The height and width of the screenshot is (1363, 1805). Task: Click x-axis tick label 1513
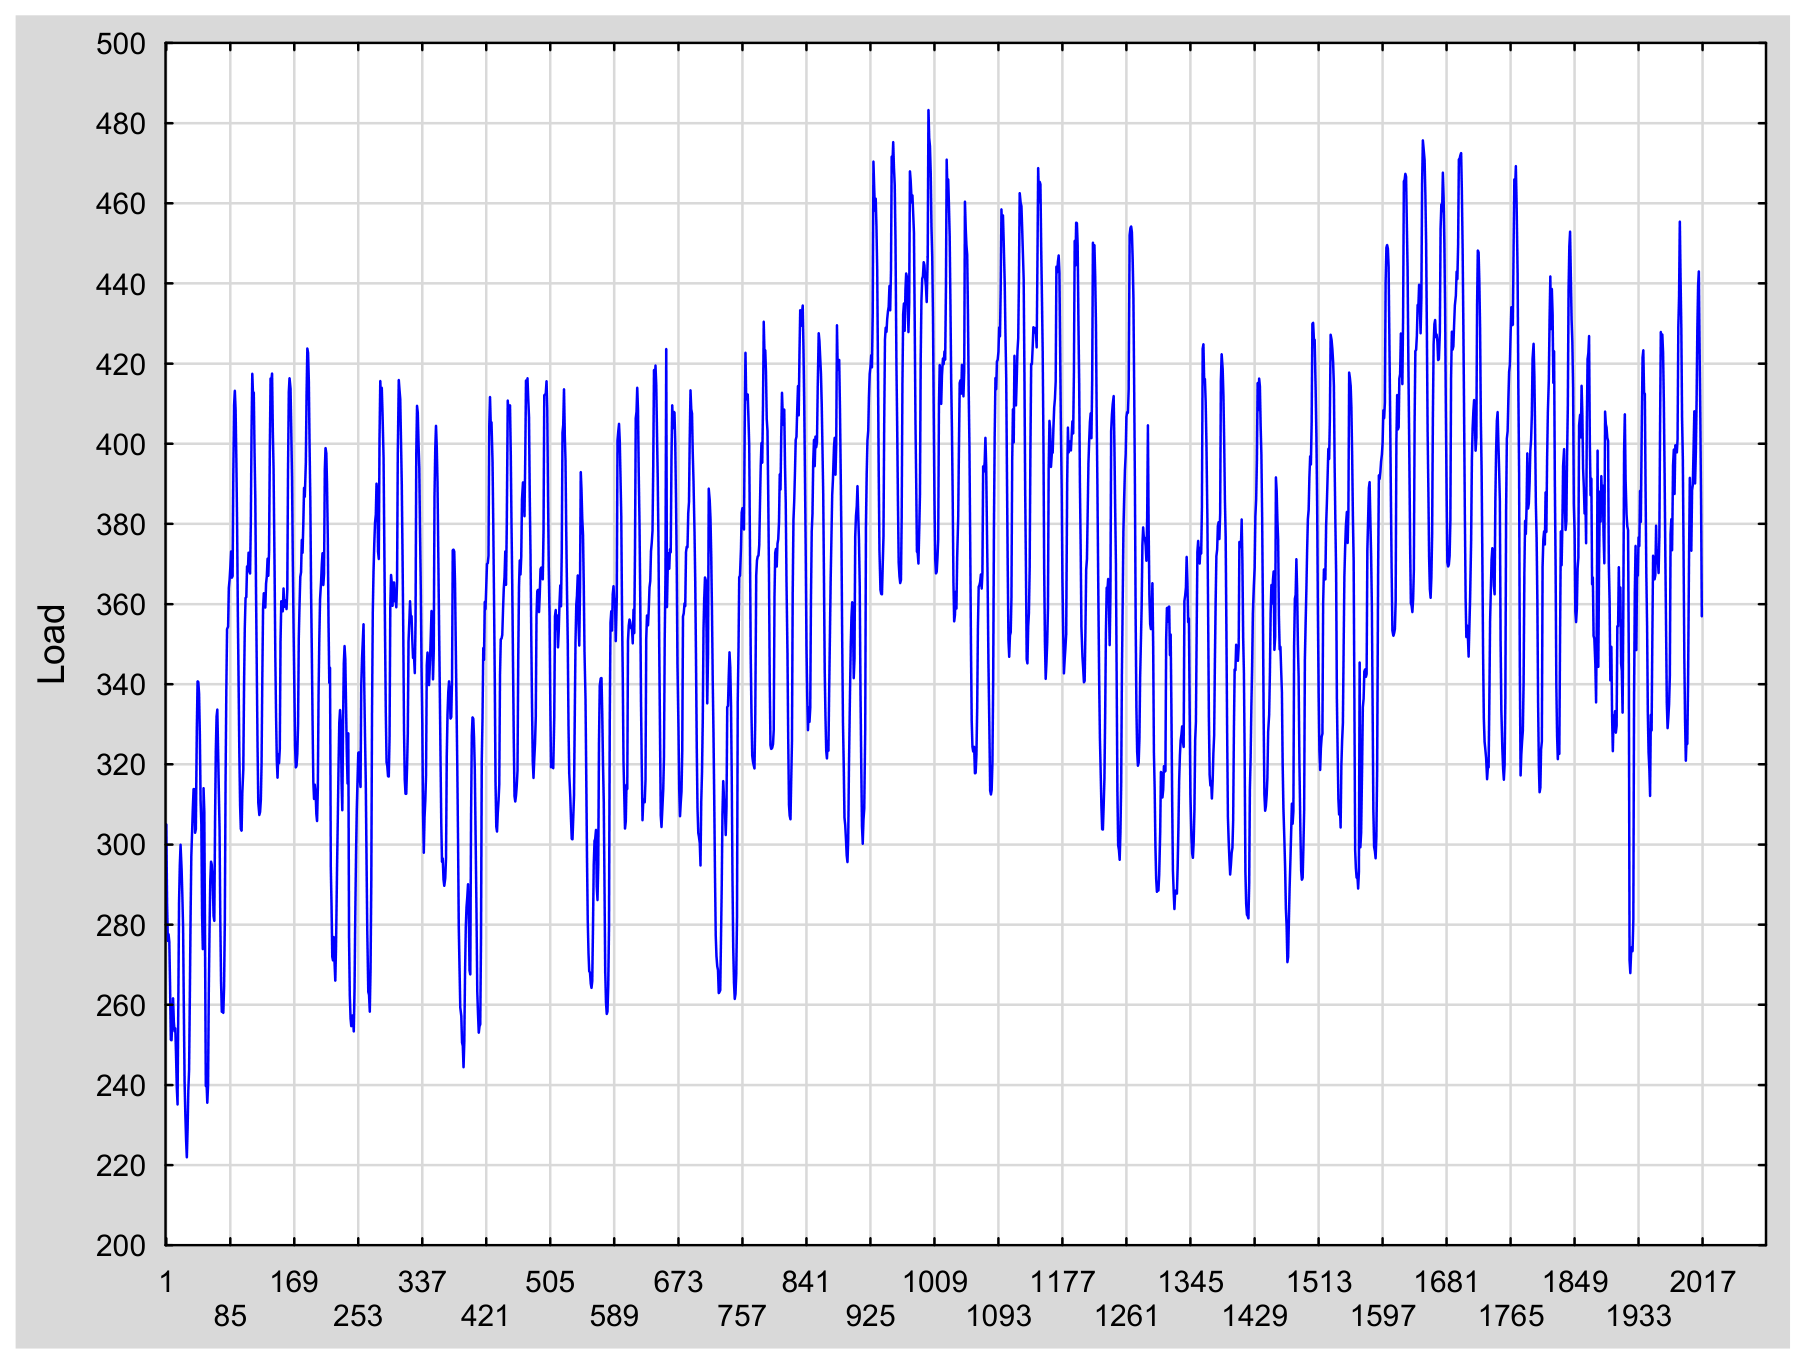(1319, 1282)
